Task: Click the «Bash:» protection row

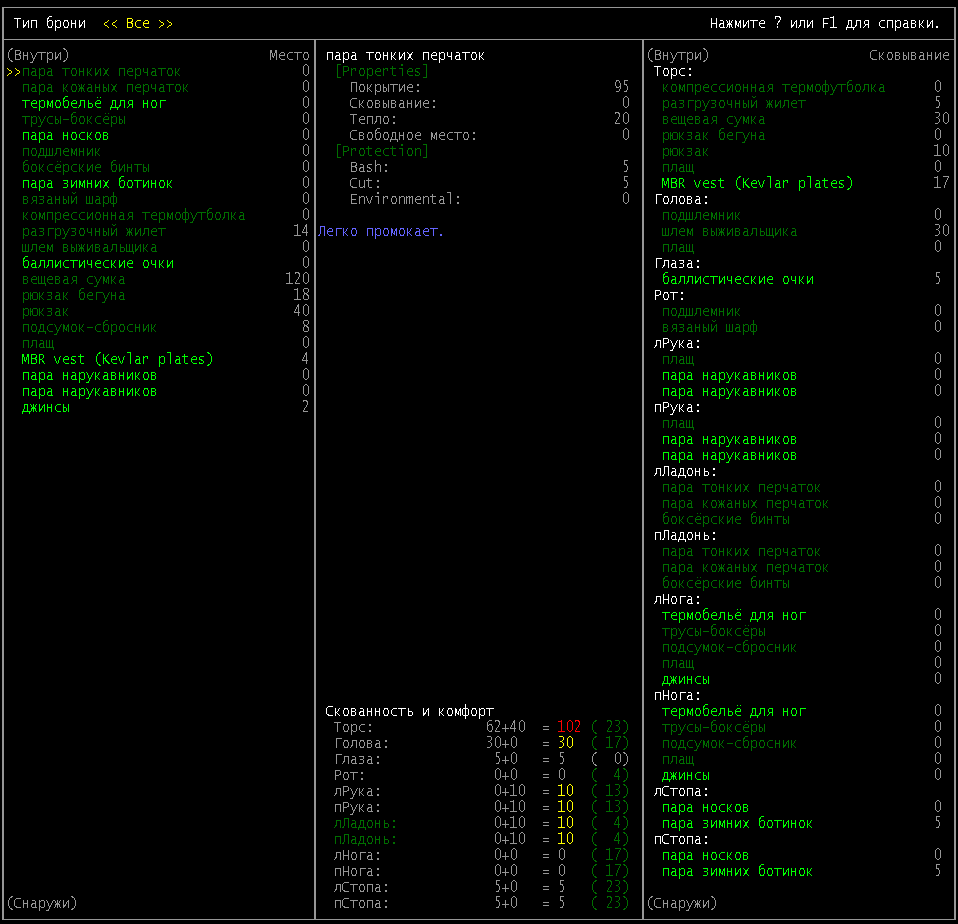Action: click(489, 167)
